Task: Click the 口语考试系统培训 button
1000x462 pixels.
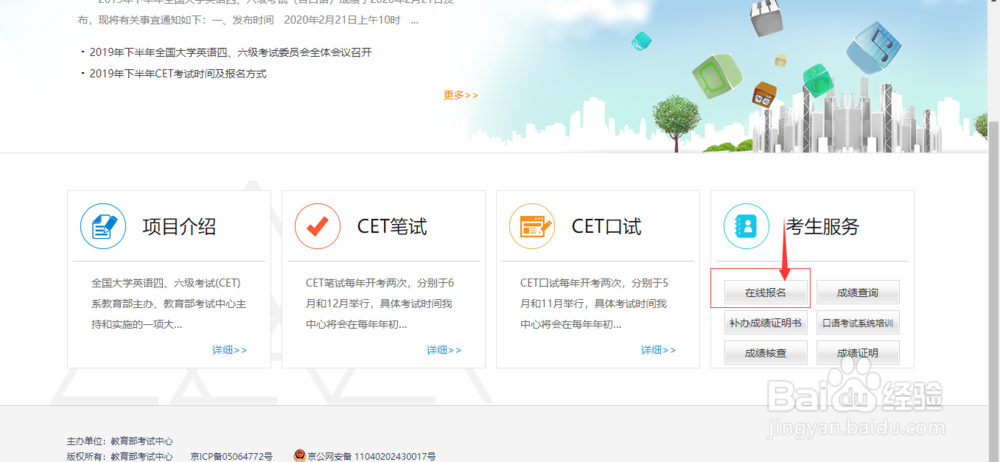Action: (858, 323)
